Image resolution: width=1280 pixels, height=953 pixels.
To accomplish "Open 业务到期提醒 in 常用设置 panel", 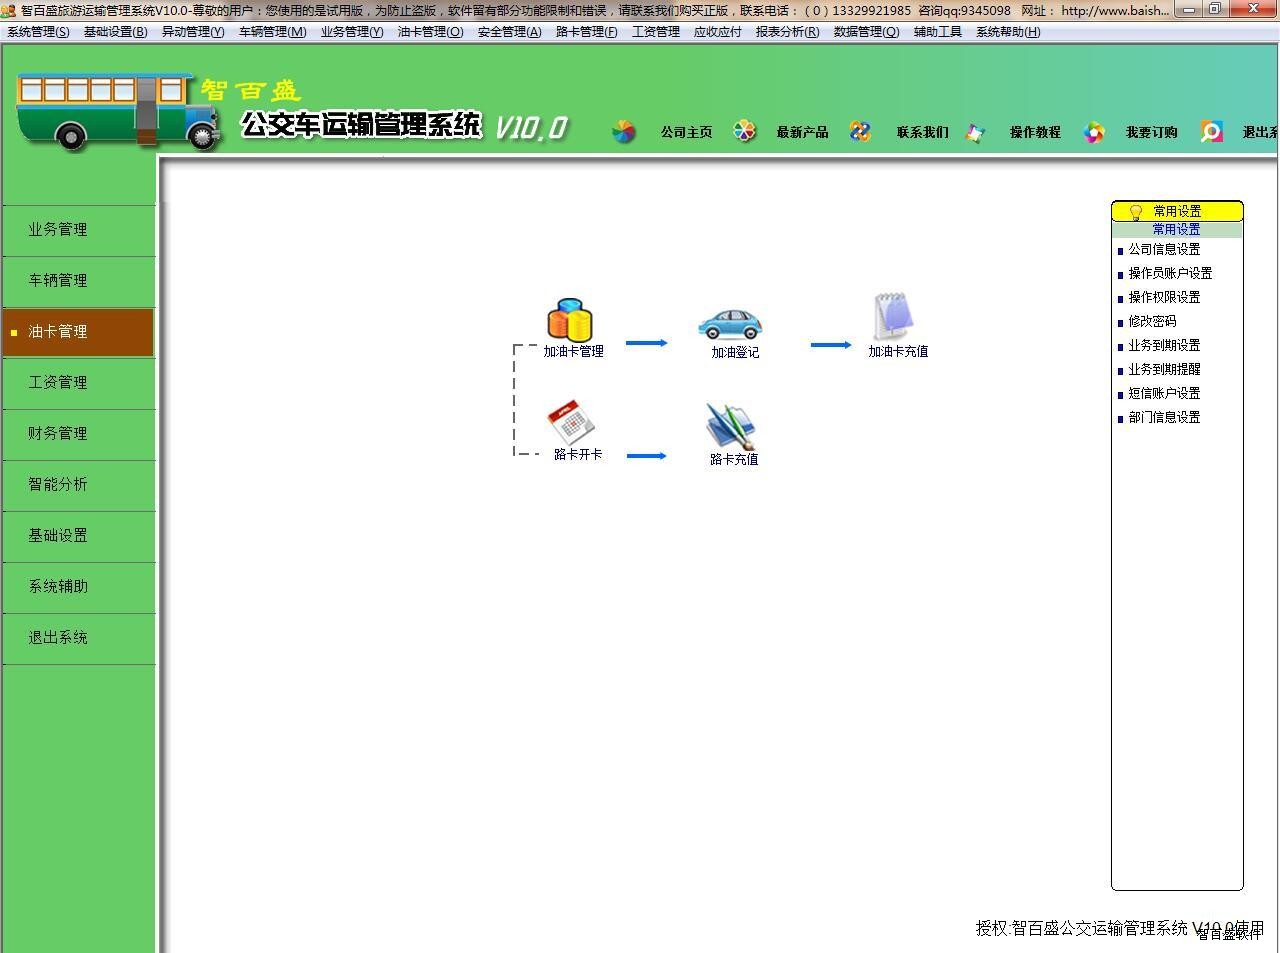I will coord(1164,370).
